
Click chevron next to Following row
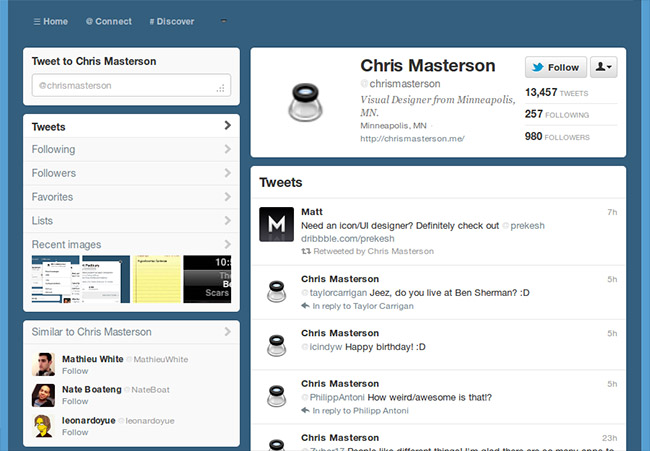pyautogui.click(x=228, y=149)
